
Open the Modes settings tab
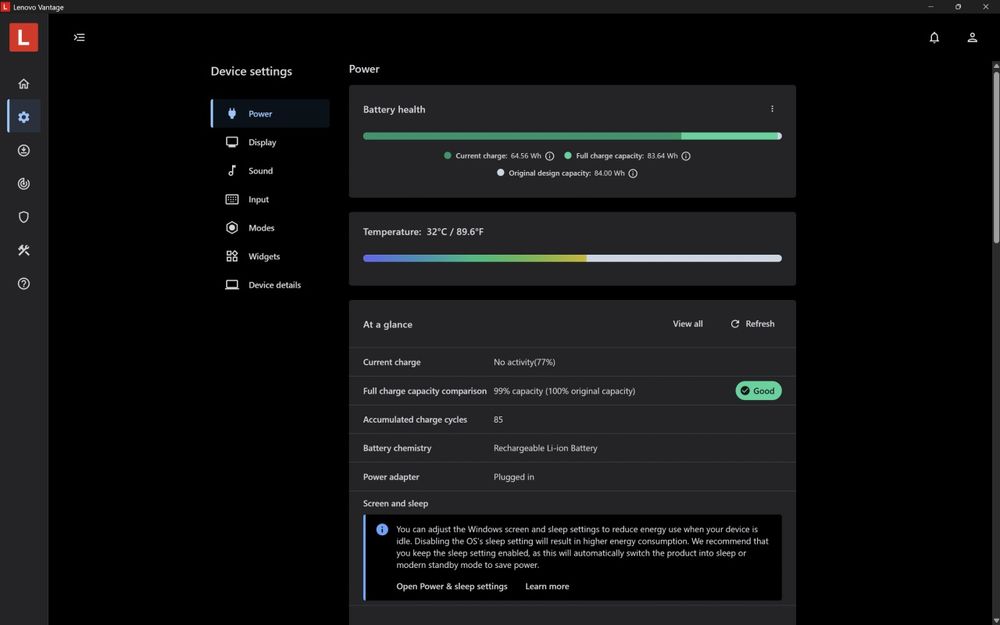coord(270,228)
